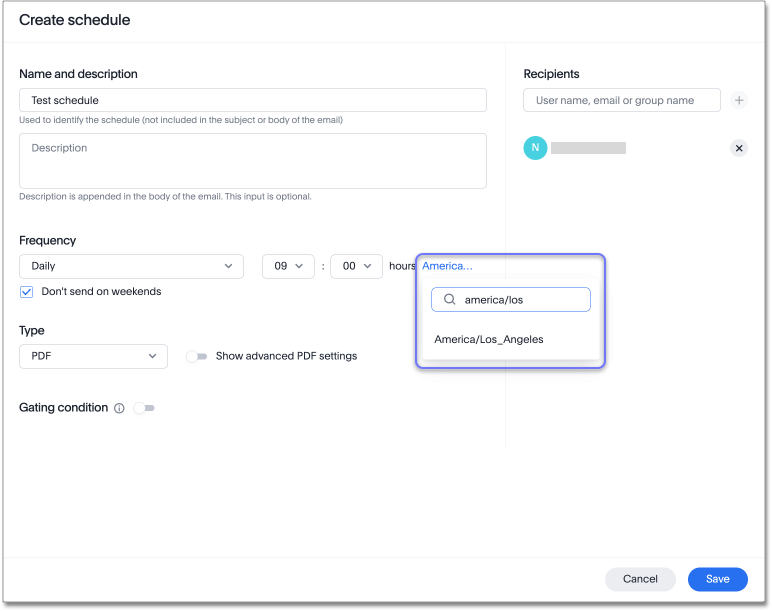Viewport: 772px width, 611px height.
Task: Open the hour dropdown showing 09
Action: (x=288, y=266)
